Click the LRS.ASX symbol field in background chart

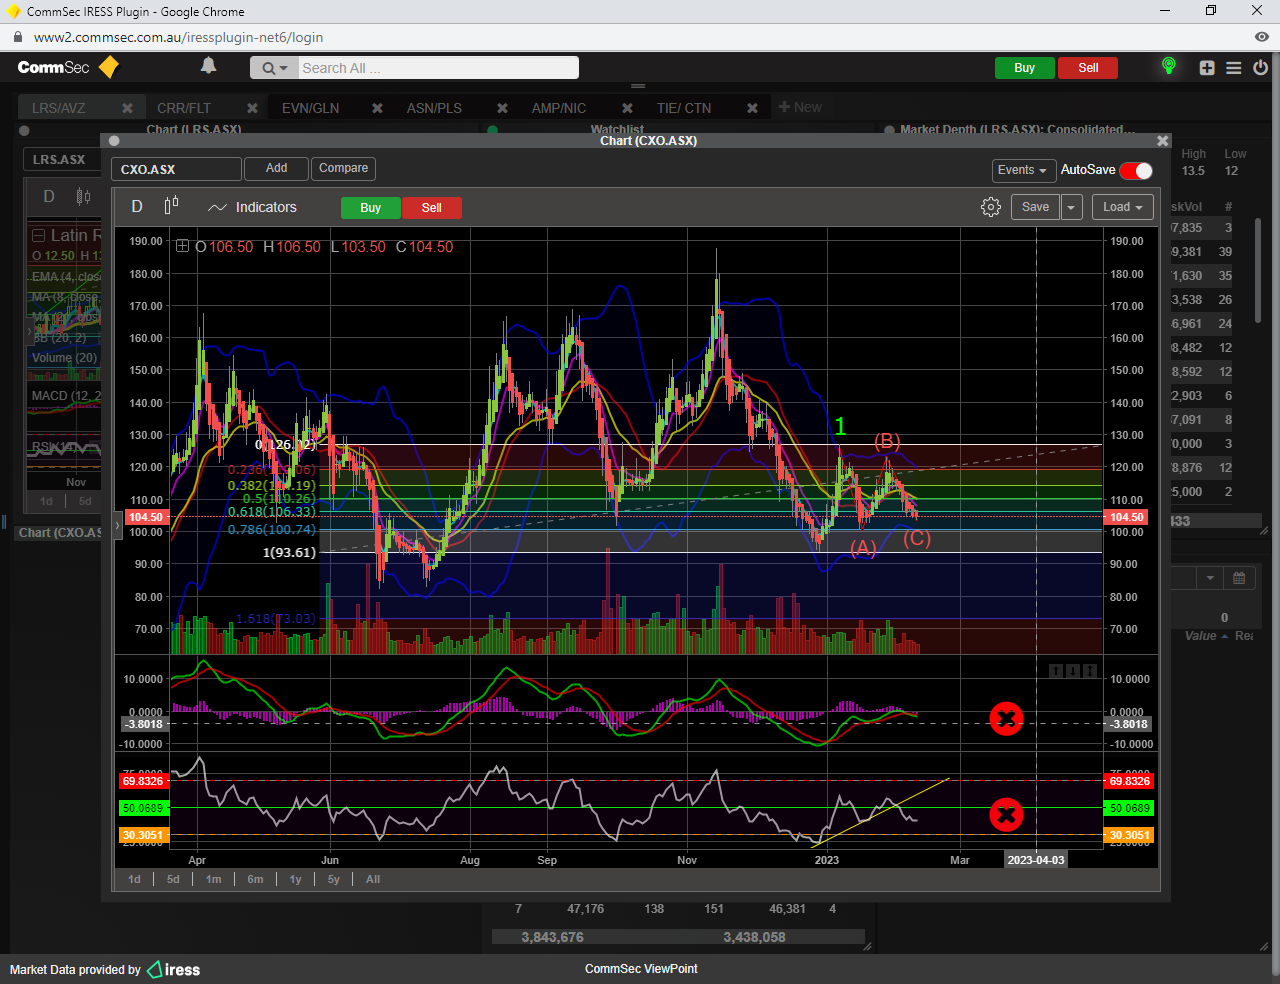tap(60, 160)
